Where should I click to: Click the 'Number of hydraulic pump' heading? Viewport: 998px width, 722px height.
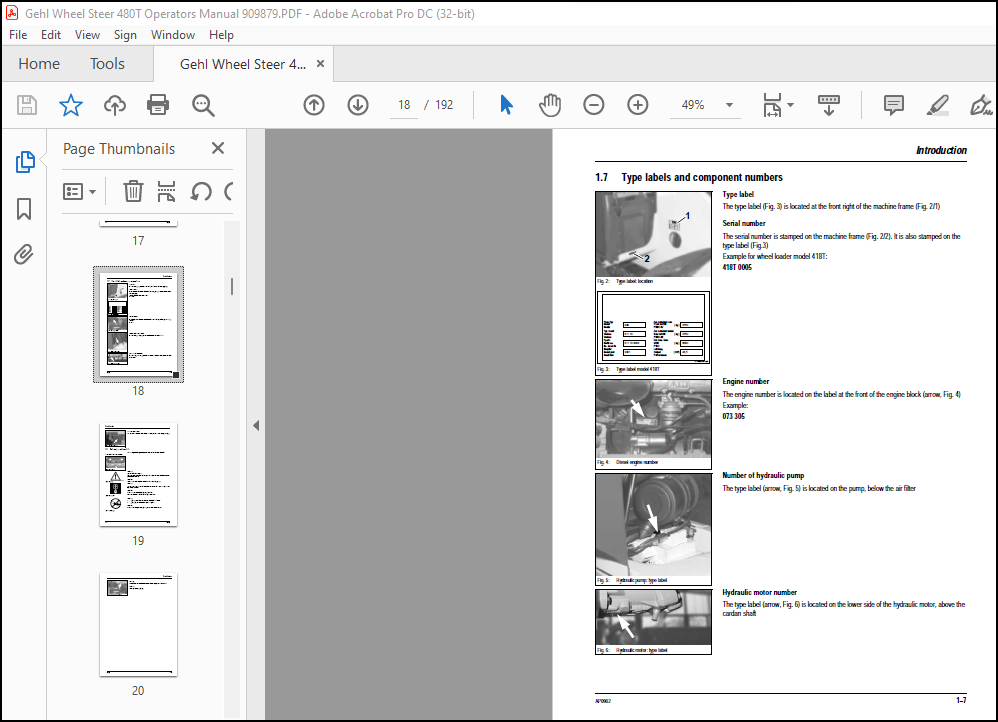(x=763, y=476)
